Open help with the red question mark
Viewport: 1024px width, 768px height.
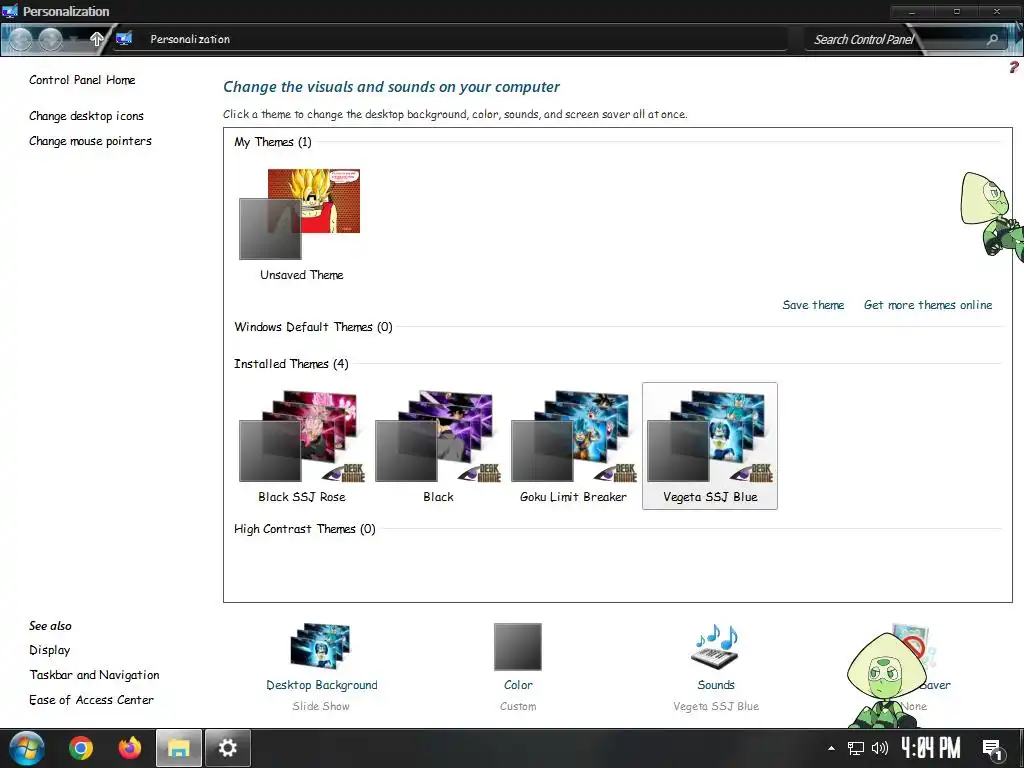coord(1014,67)
